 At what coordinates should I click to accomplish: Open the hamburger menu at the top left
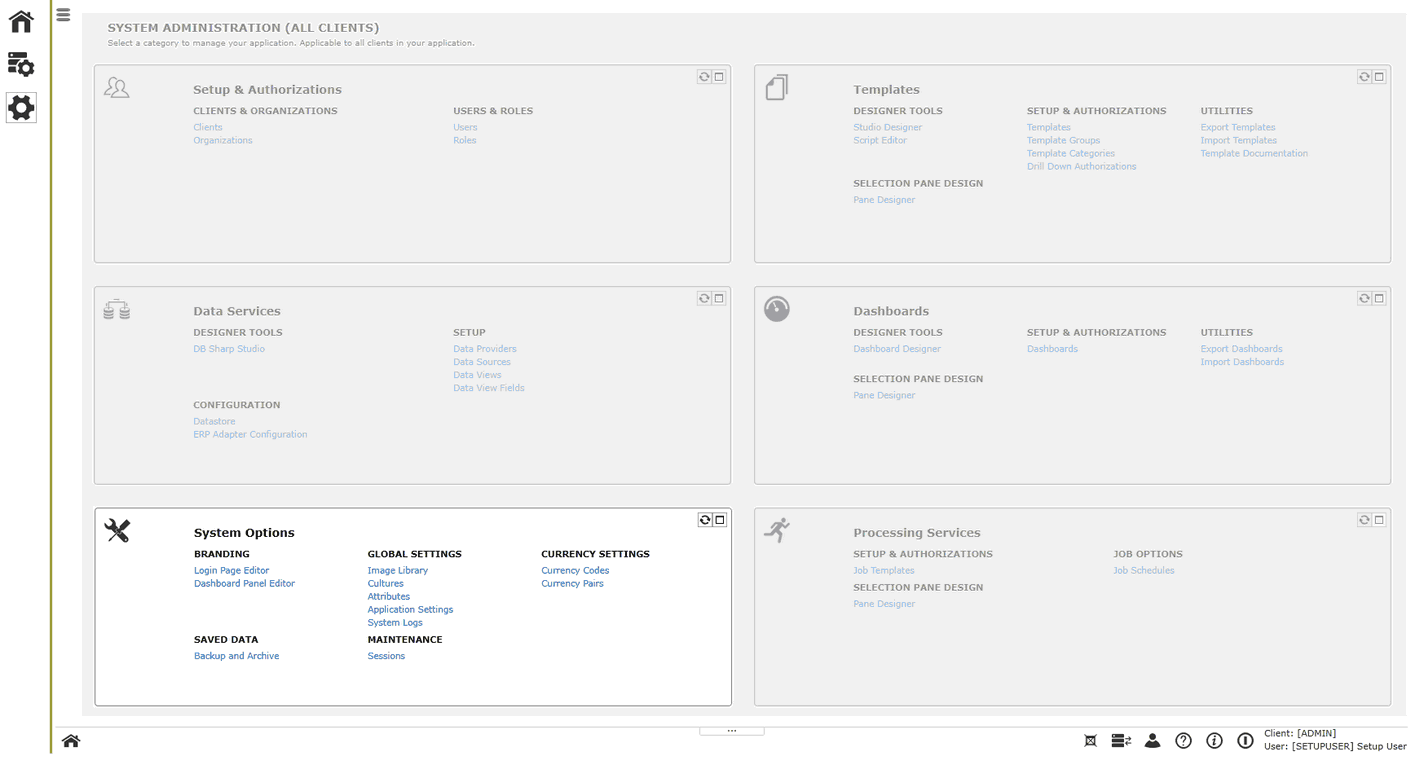pyautogui.click(x=63, y=14)
